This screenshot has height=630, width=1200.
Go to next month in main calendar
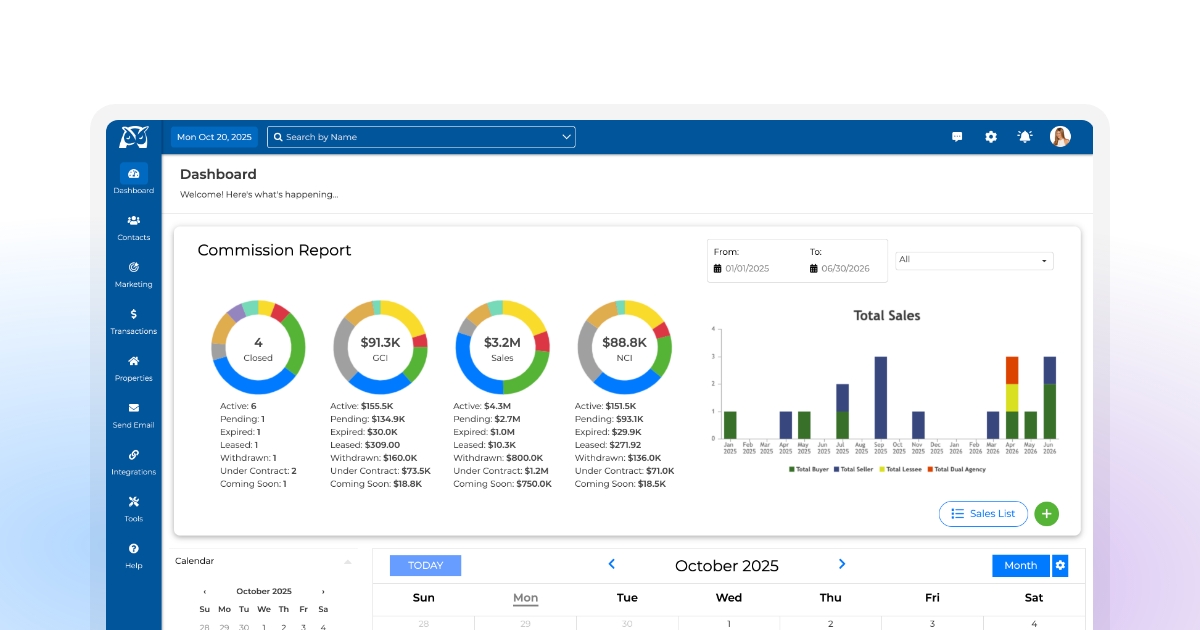[842, 565]
